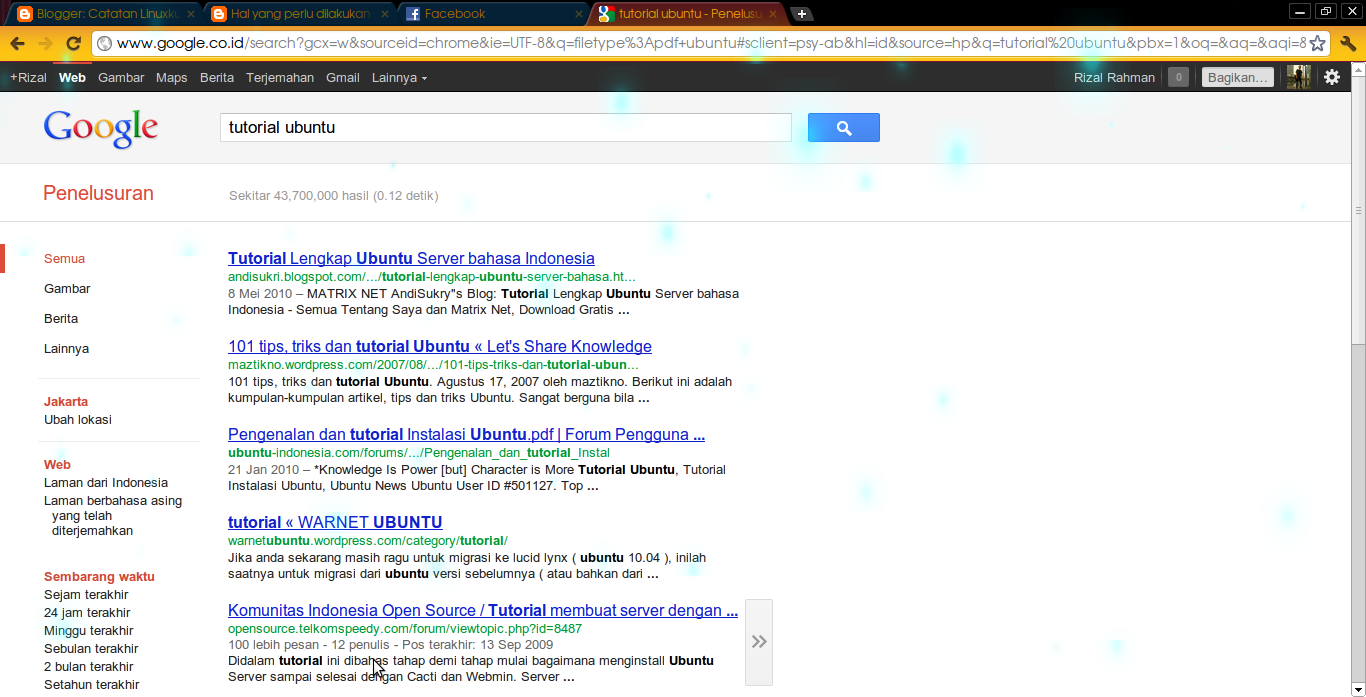Click andisukri.blogspot.com green URL text
This screenshot has height=697, width=1366.
click(432, 277)
